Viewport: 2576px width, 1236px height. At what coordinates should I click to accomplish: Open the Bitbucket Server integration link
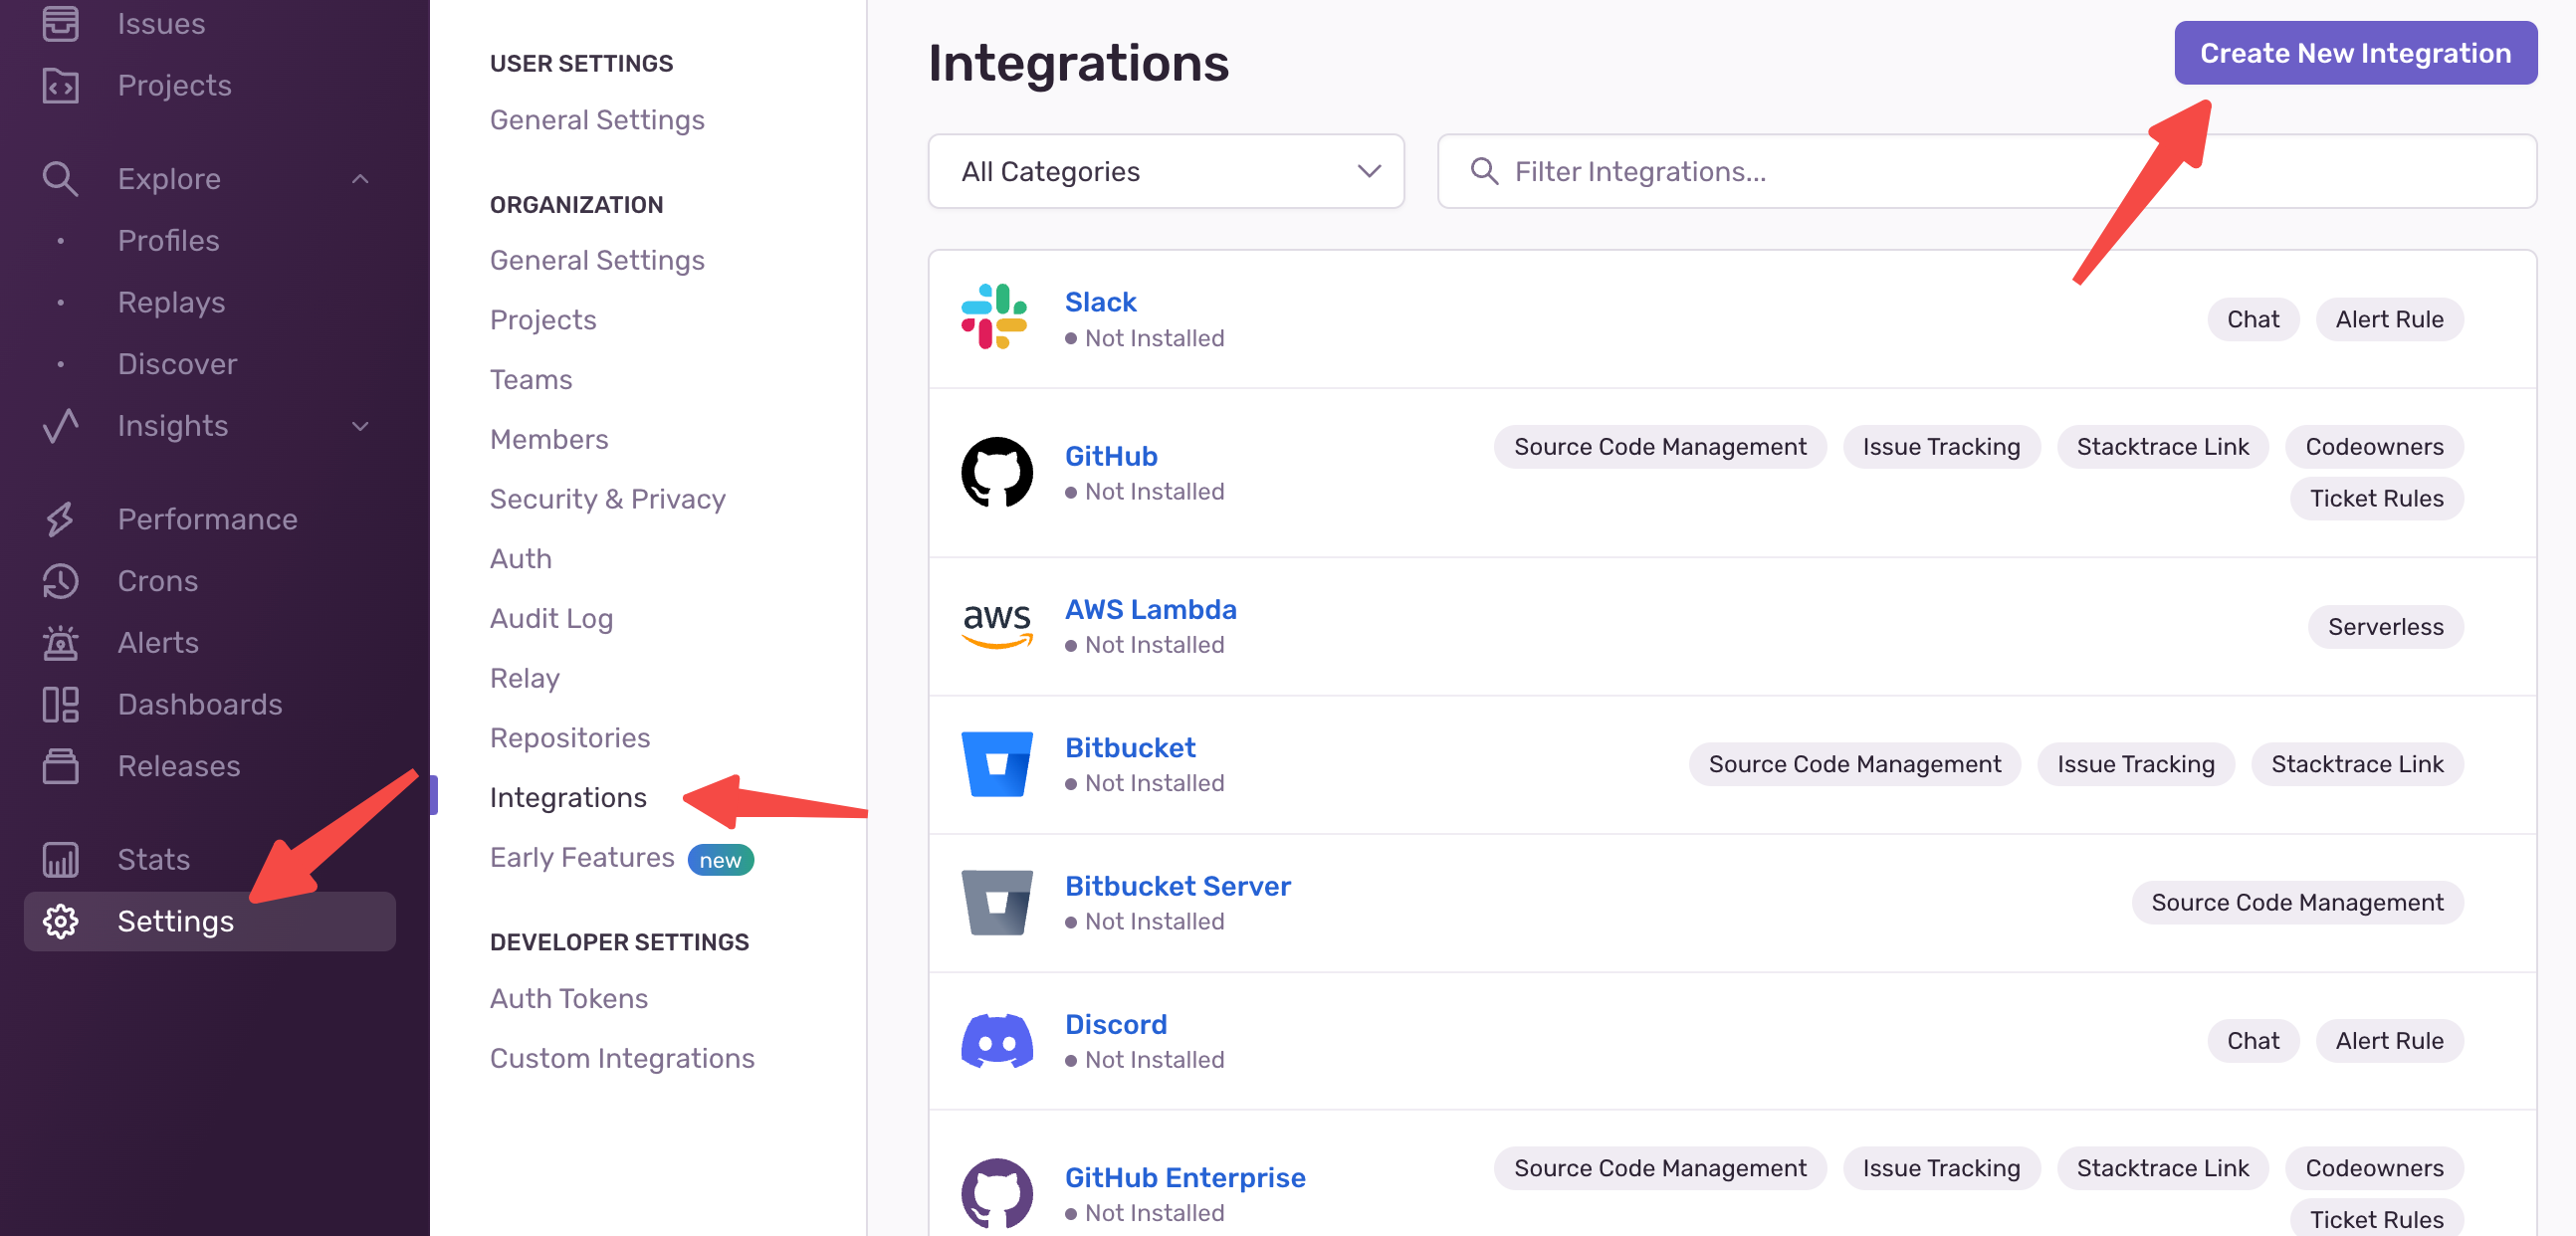coord(1177,886)
